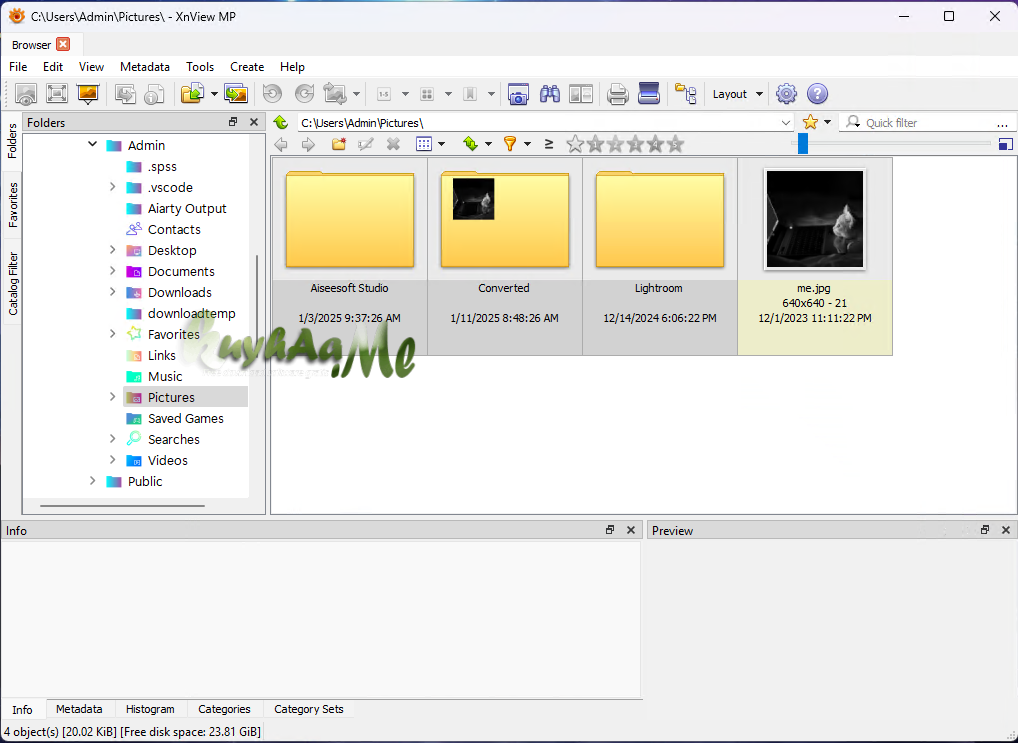
Task: Click the Rotate counter-clockwise icon
Action: pos(273,94)
